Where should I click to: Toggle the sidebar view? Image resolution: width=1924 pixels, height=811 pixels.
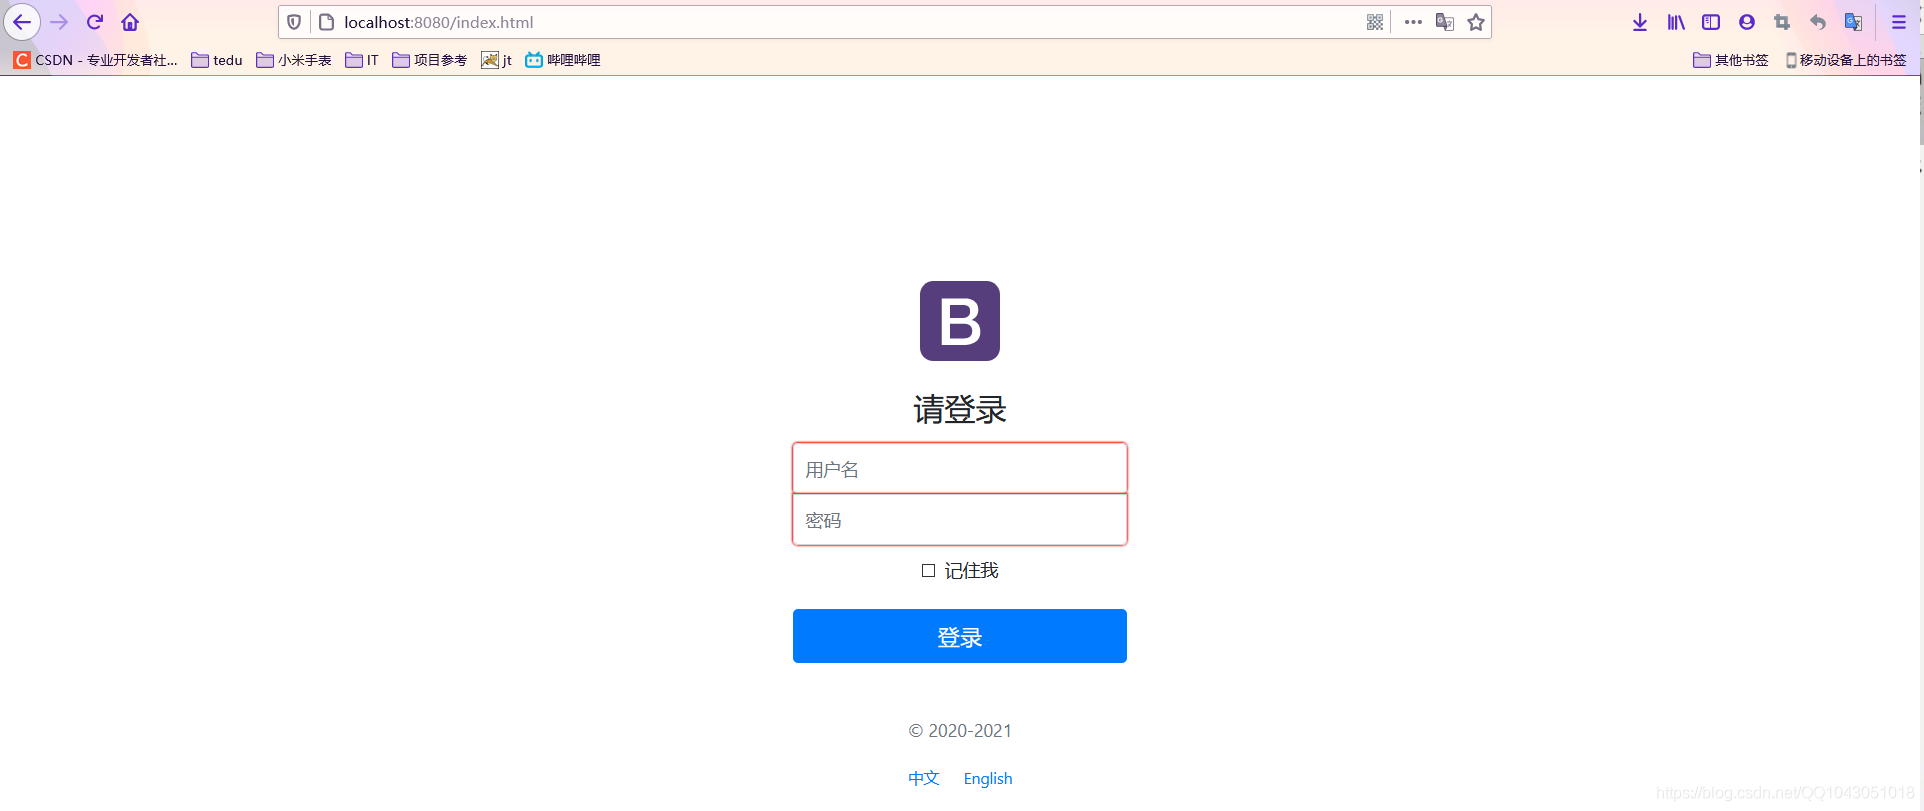[x=1711, y=22]
